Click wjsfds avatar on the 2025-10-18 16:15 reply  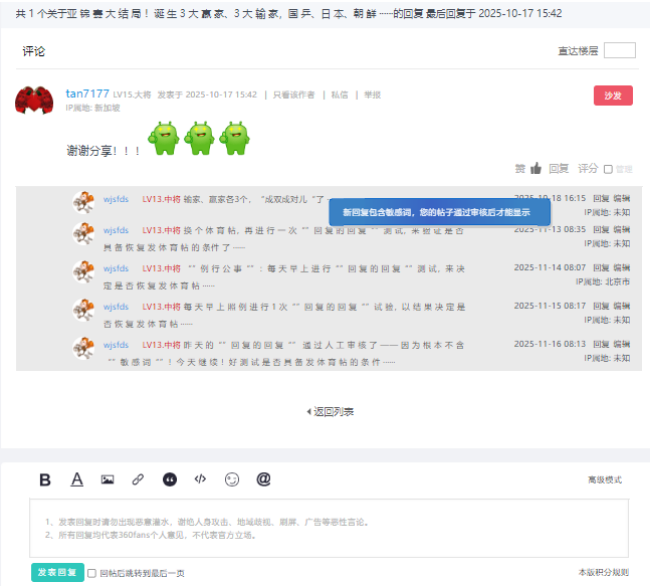tap(83, 202)
